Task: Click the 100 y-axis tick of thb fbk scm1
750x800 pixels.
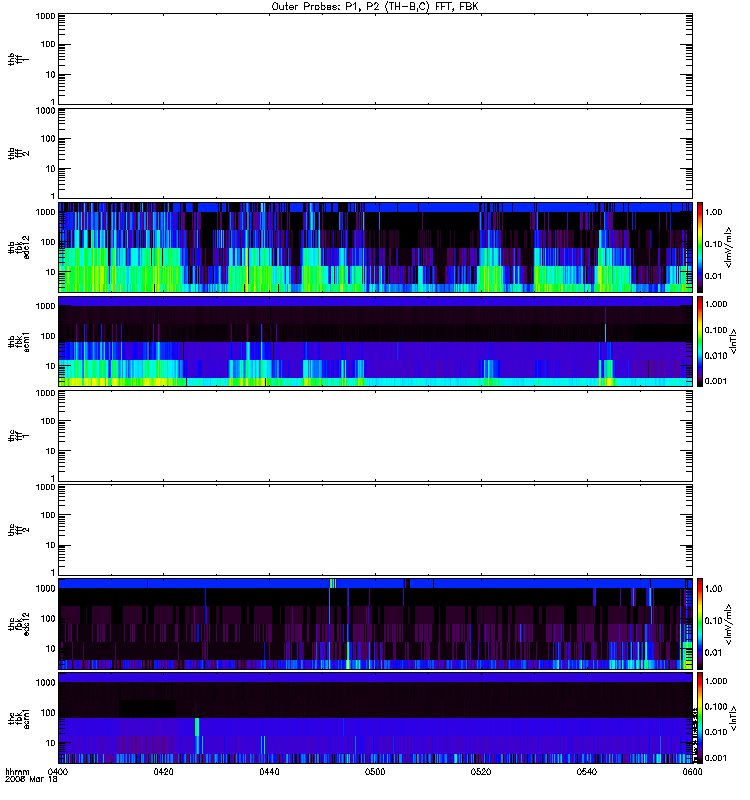Action: tap(48, 336)
